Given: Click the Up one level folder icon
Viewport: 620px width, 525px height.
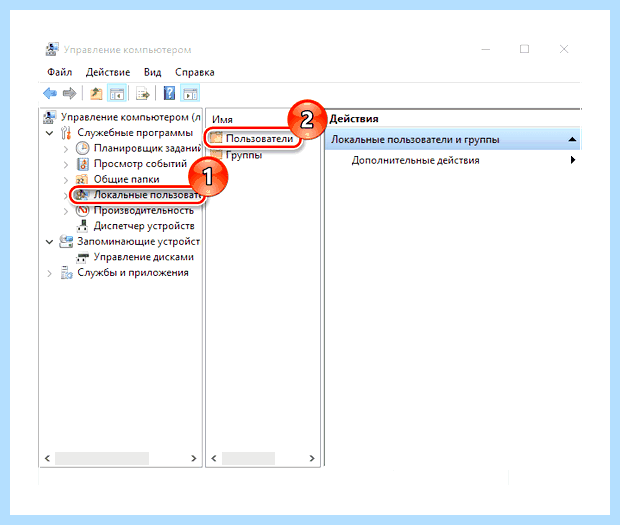Looking at the screenshot, I should pos(96,94).
